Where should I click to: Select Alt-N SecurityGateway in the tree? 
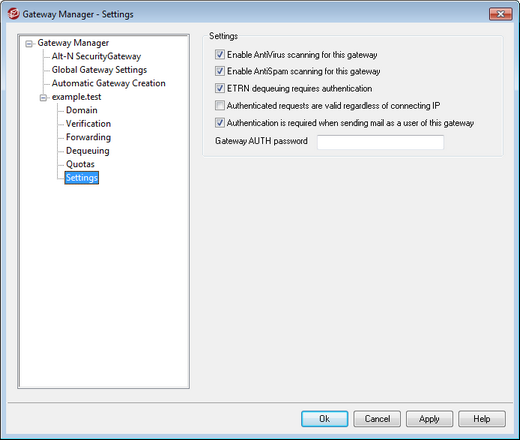96,56
